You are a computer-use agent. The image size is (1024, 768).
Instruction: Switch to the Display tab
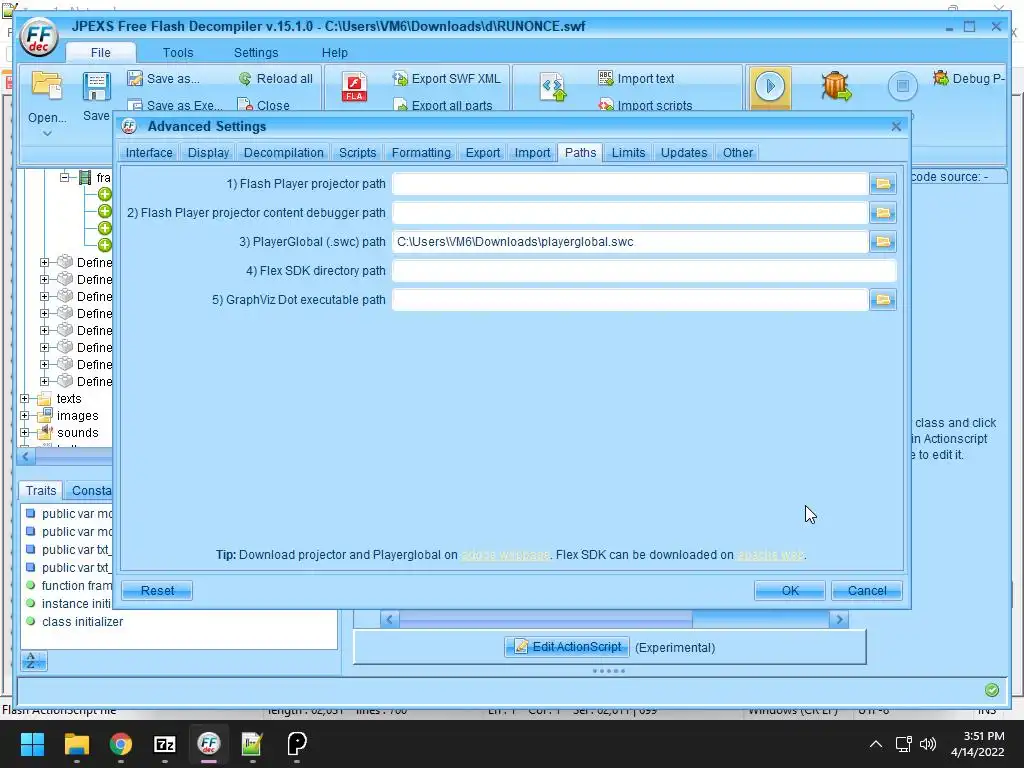[208, 153]
